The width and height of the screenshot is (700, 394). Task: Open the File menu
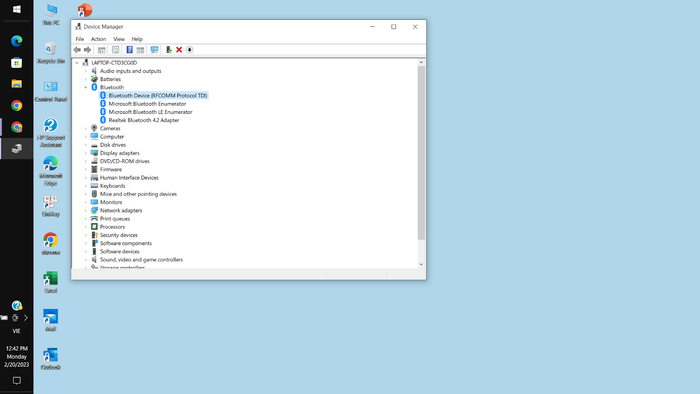pyautogui.click(x=79, y=39)
